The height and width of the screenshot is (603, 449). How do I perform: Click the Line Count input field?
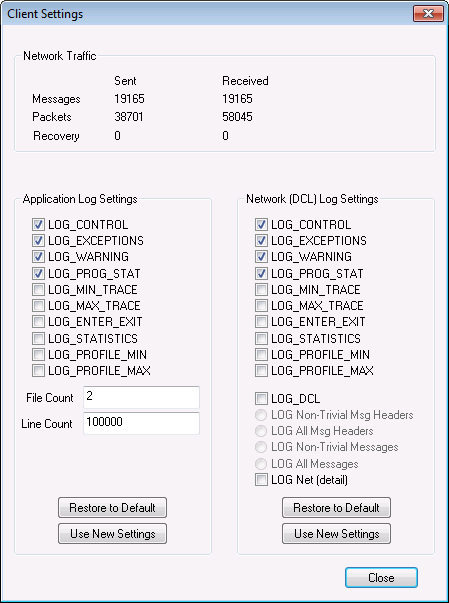click(141, 423)
